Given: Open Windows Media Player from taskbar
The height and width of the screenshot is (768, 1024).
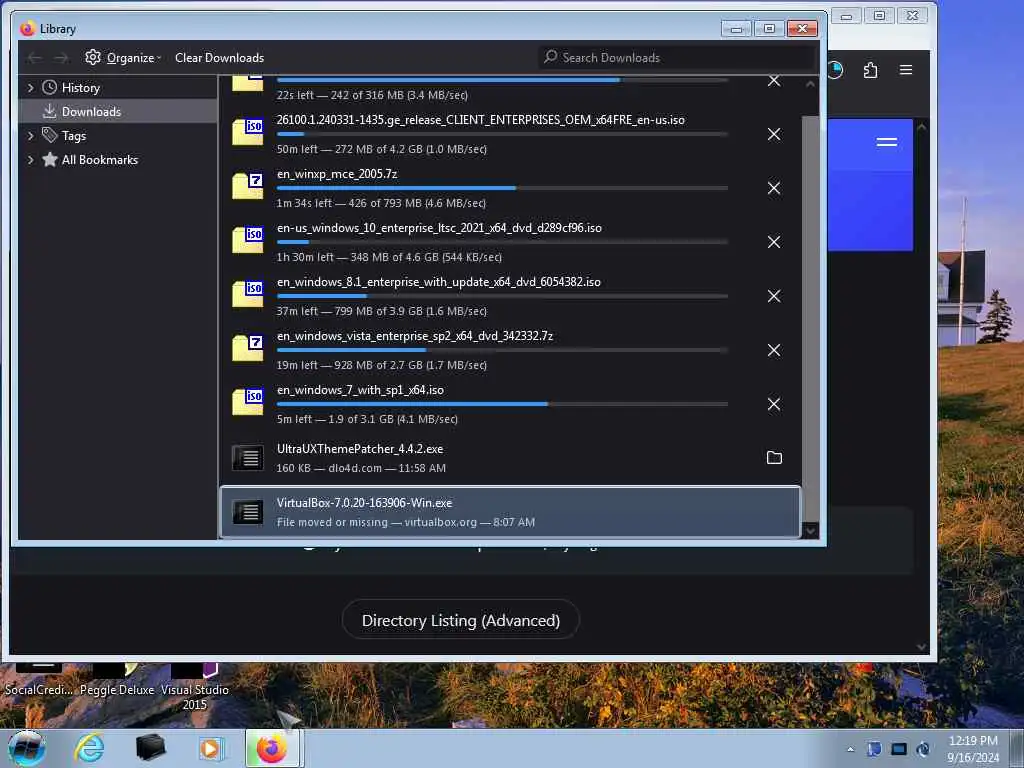Looking at the screenshot, I should tap(211, 748).
